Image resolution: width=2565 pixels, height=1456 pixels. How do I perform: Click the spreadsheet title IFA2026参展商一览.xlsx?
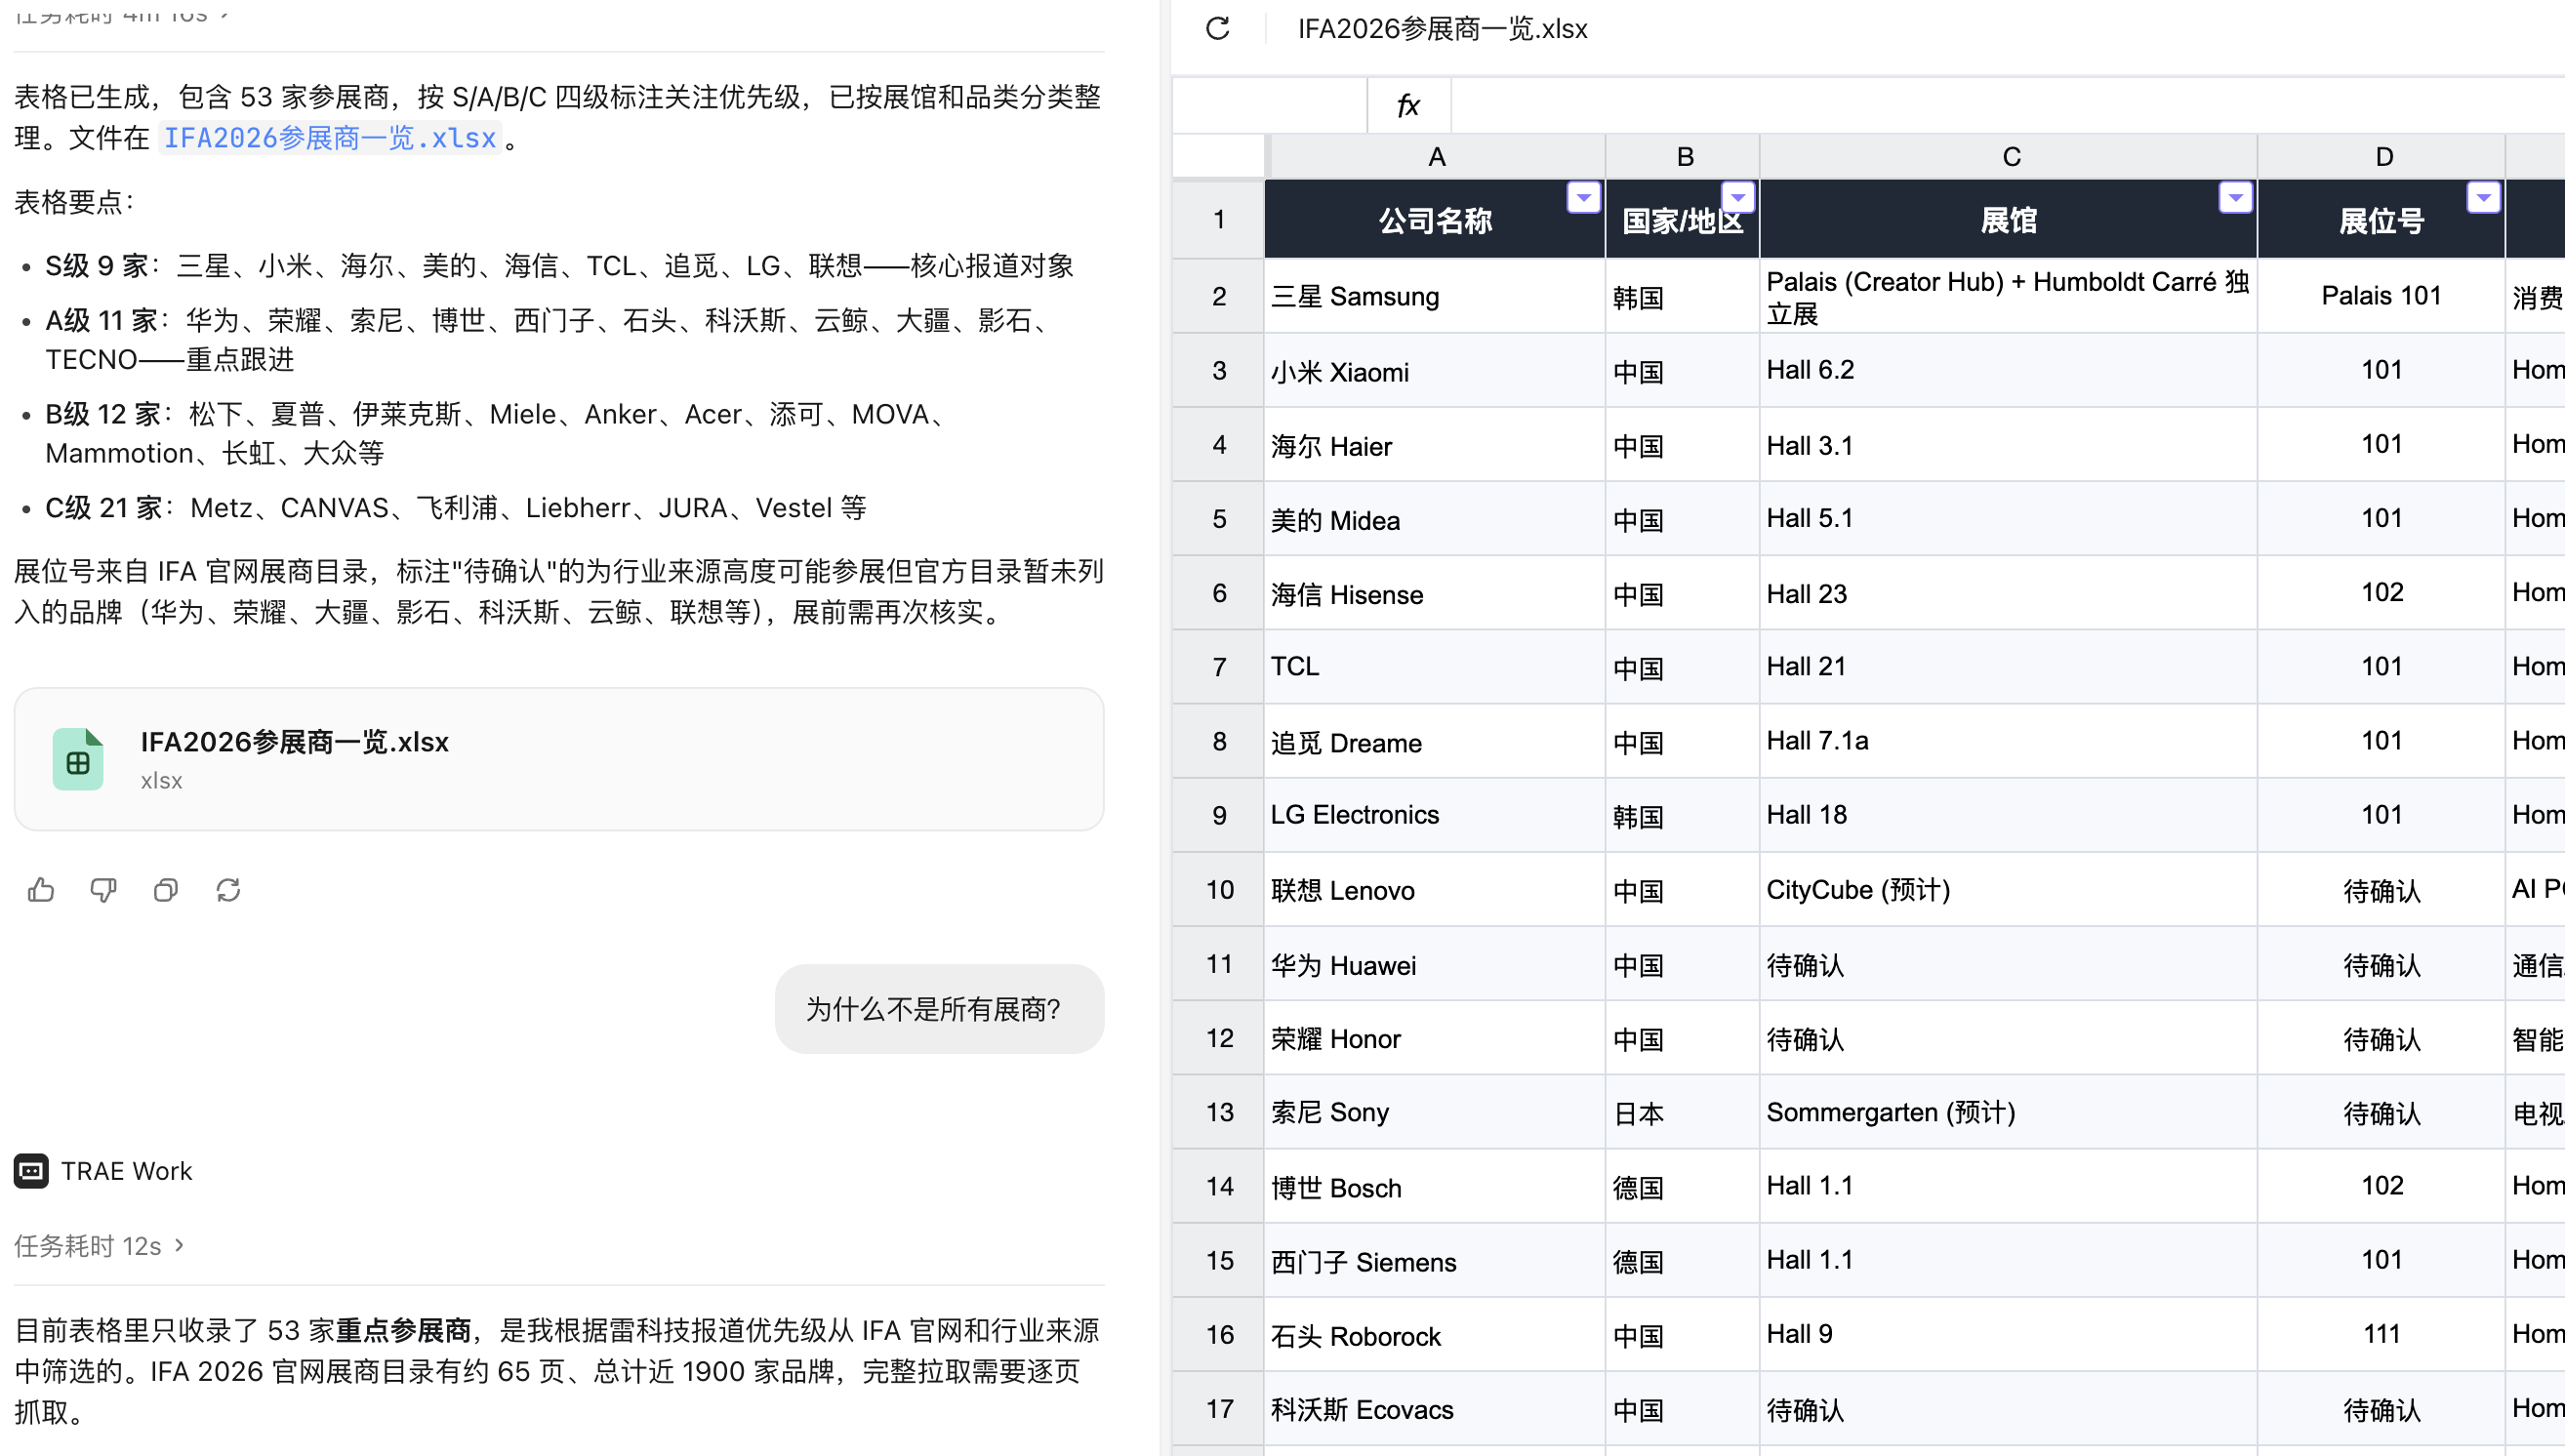1442,29
